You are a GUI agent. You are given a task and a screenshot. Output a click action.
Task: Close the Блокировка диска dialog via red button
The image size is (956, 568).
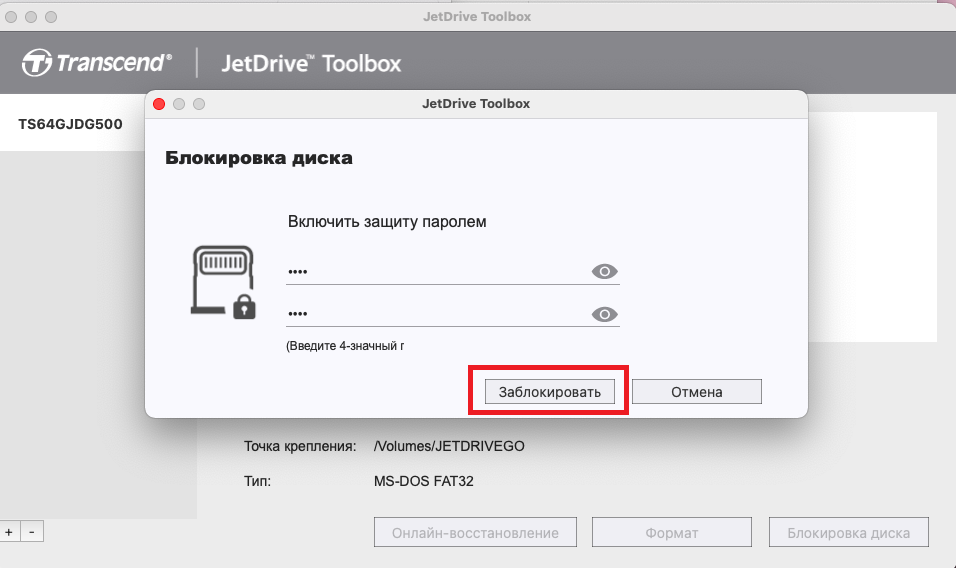point(159,104)
